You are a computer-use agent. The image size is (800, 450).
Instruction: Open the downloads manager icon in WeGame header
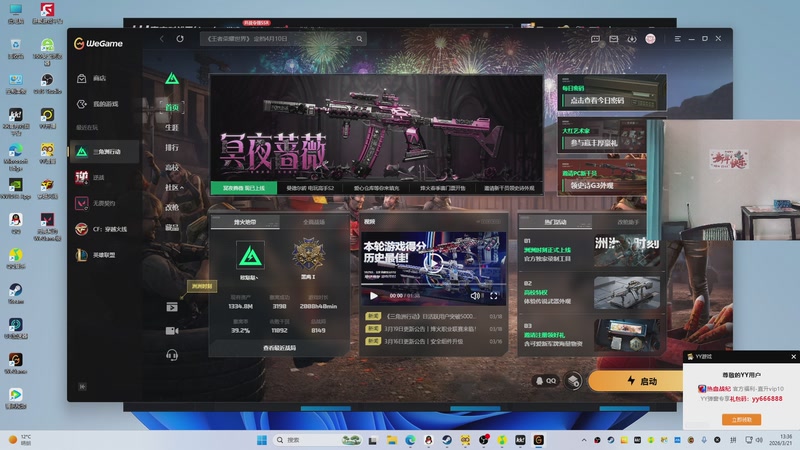(632, 39)
